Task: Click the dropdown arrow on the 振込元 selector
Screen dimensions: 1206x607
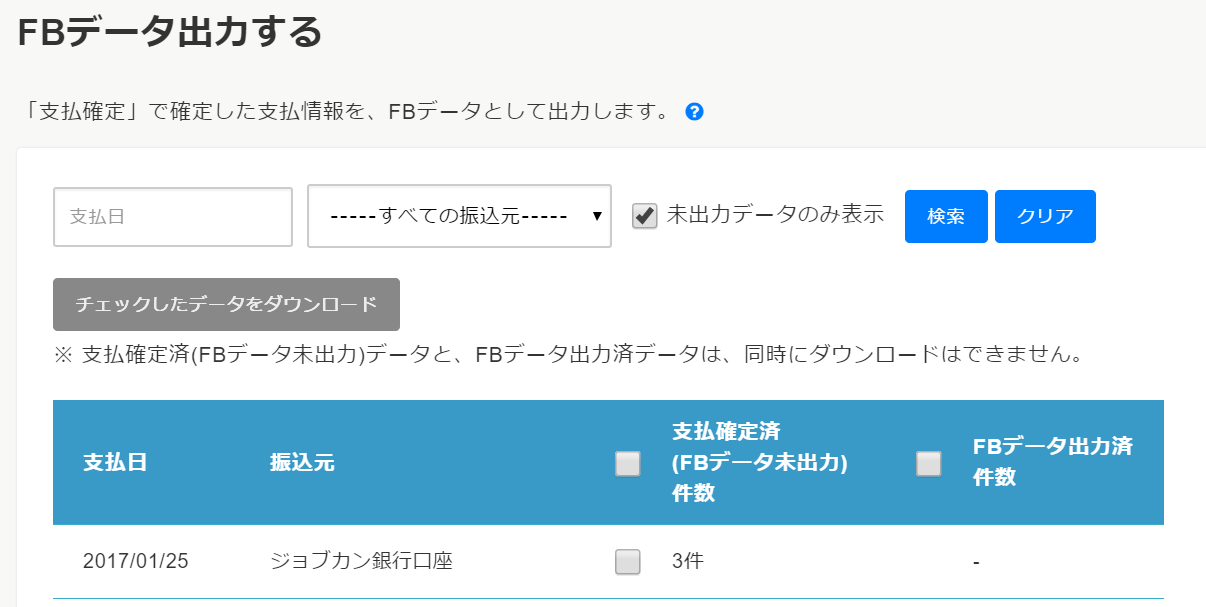Action: [x=597, y=215]
